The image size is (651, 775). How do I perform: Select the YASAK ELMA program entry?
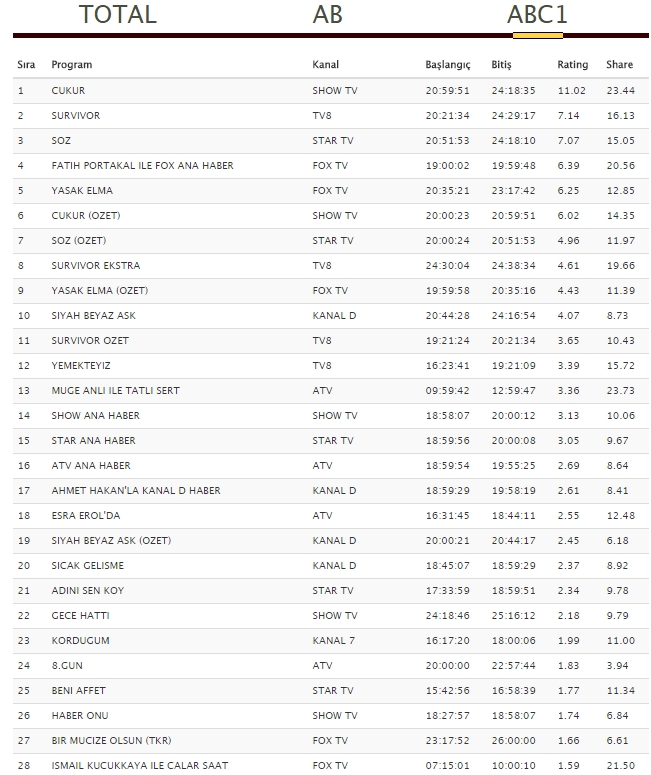(82, 191)
